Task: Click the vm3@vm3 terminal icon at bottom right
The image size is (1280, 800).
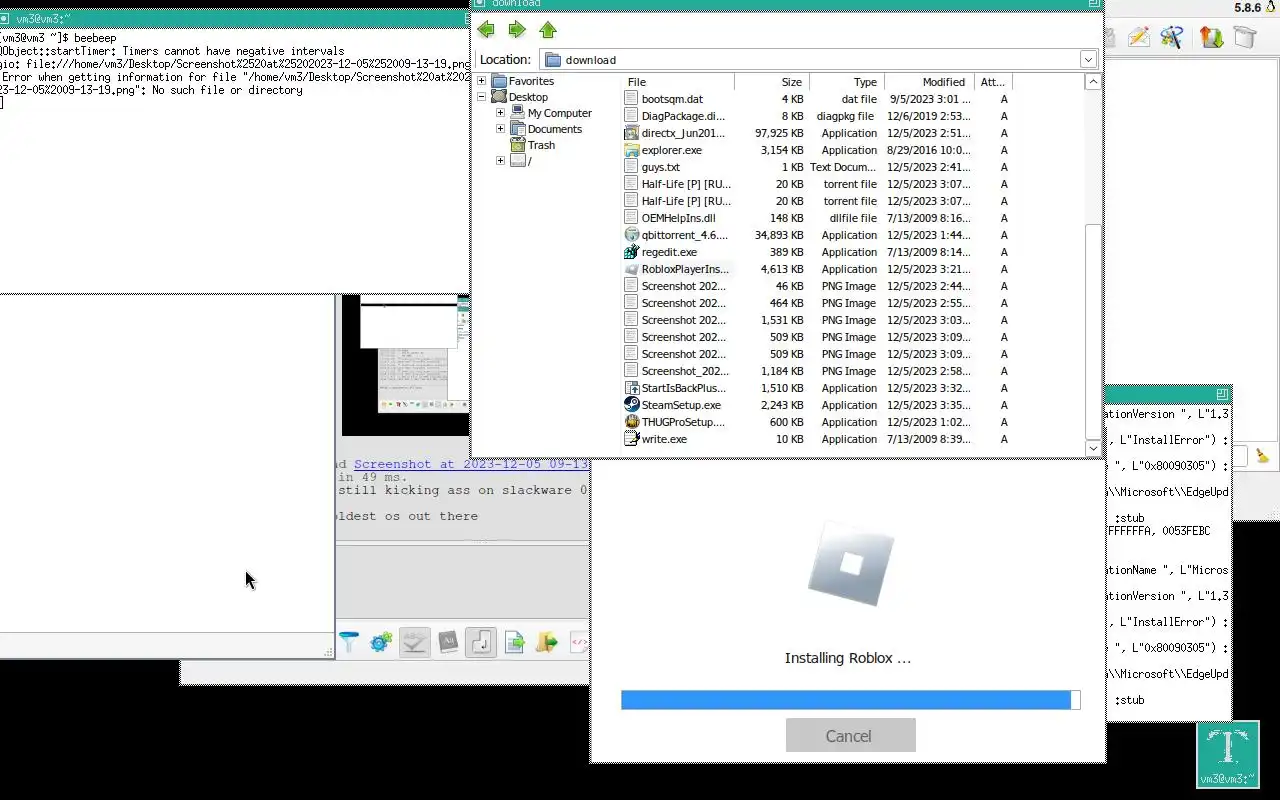Action: [x=1228, y=754]
